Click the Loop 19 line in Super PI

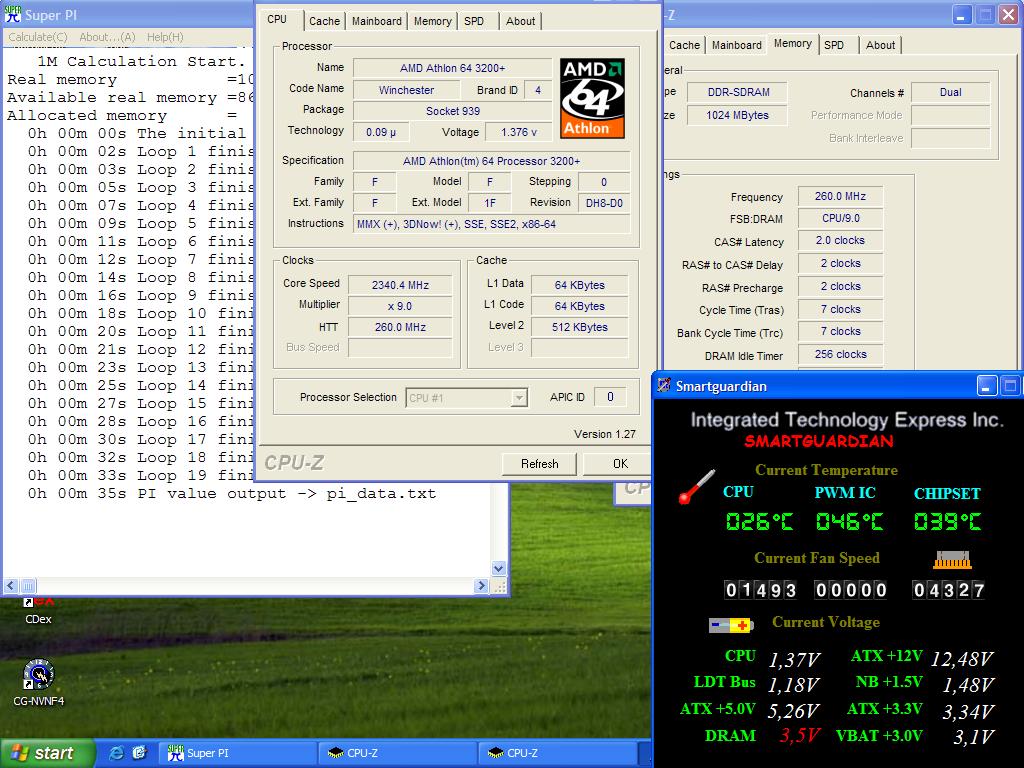click(x=140, y=475)
